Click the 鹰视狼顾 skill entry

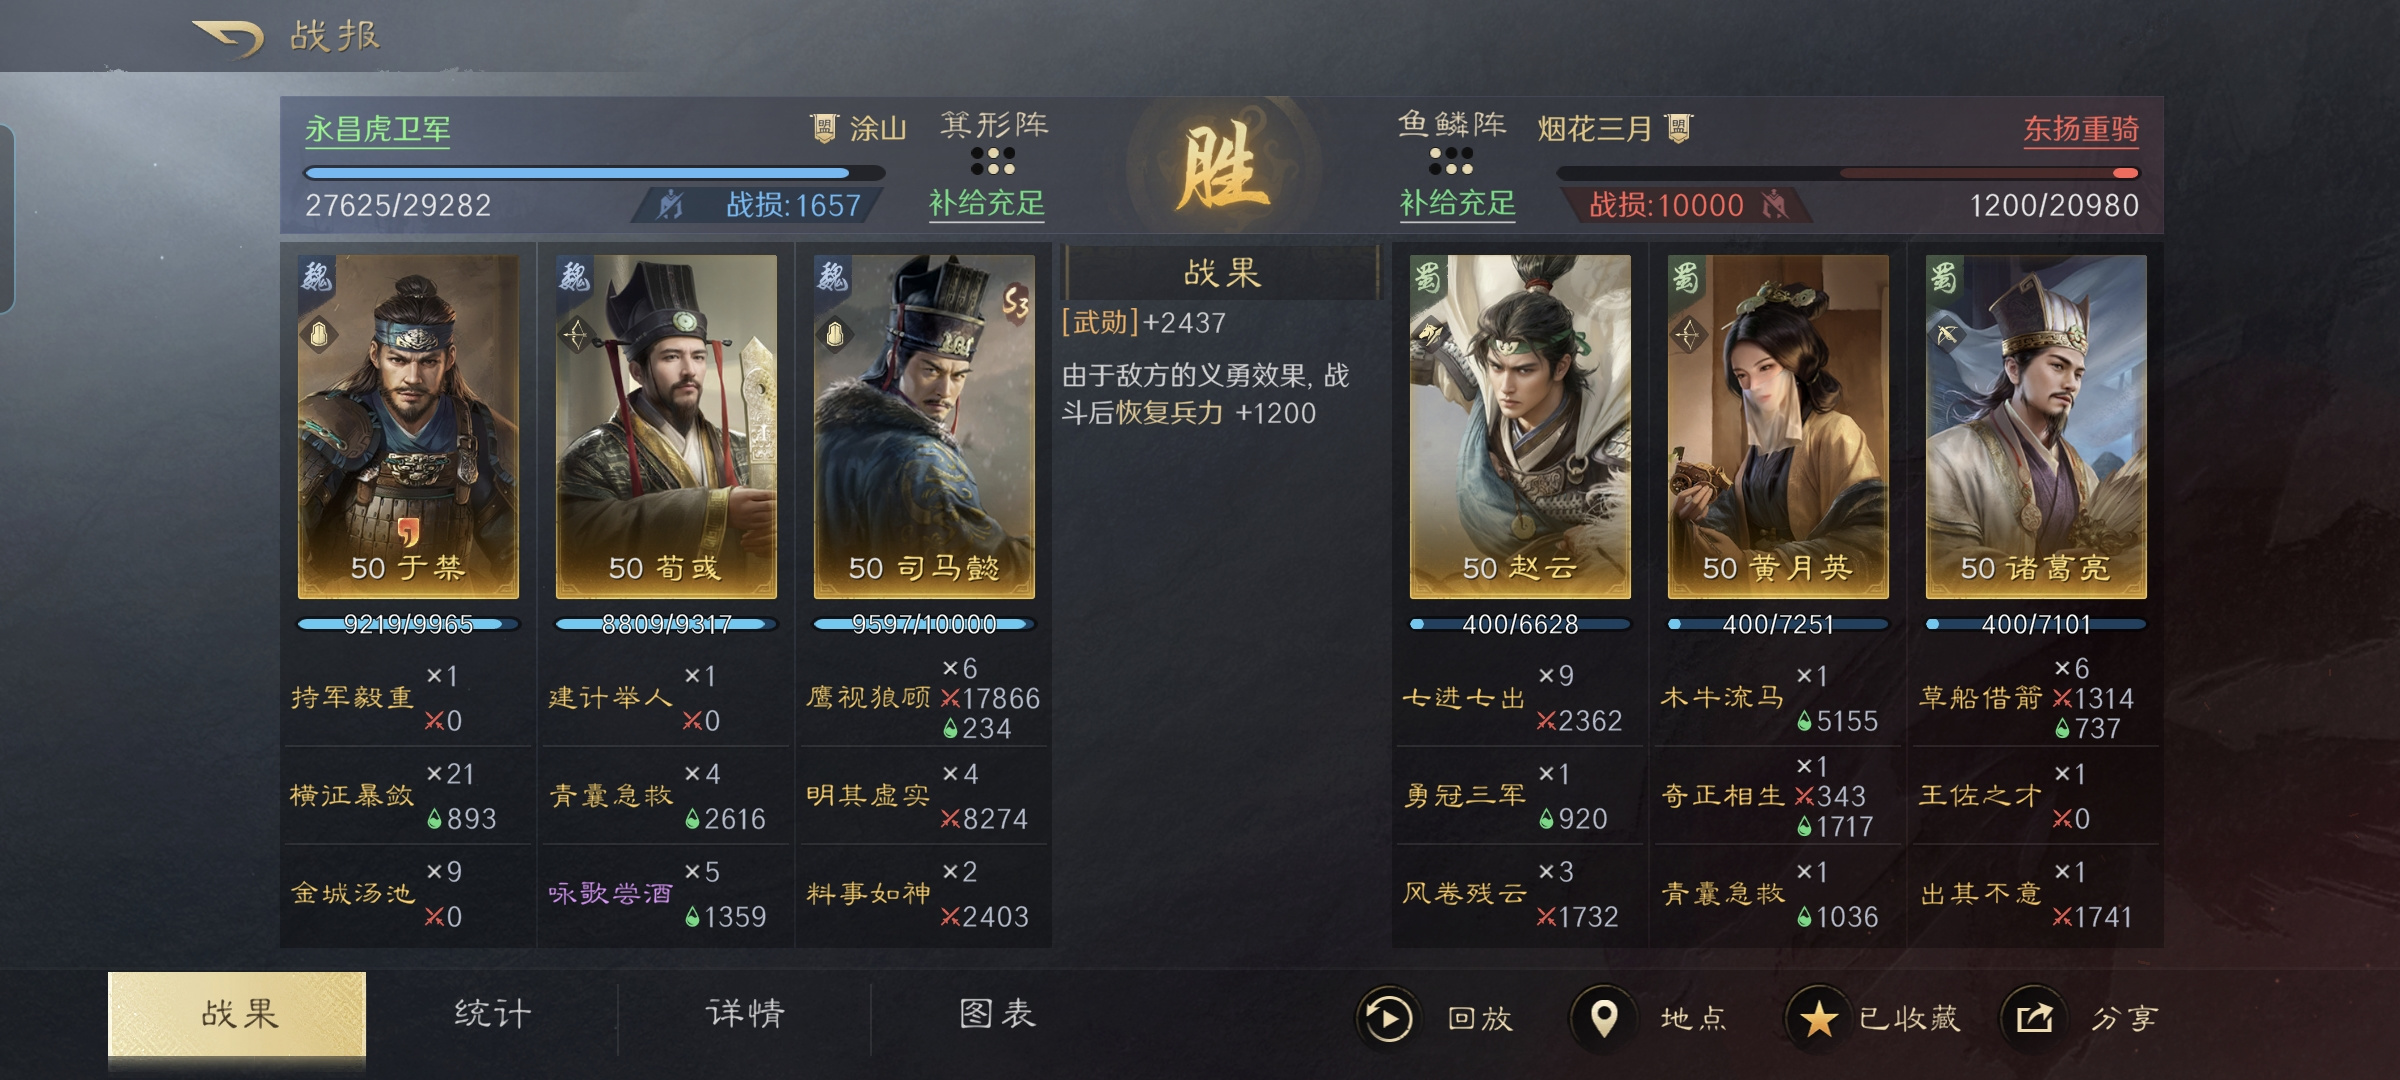point(868,698)
